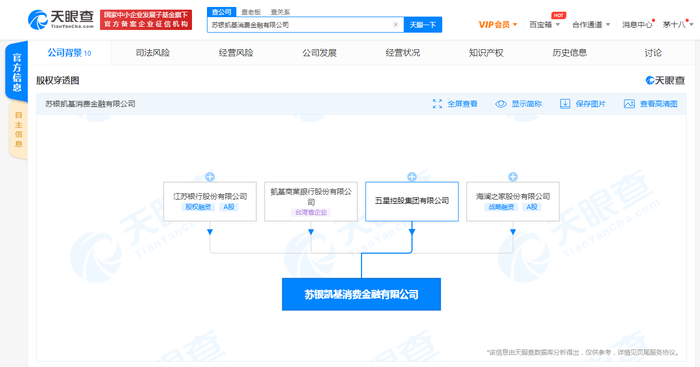Expand plus icon above 五星控股集团有限公司
Image resolution: width=700 pixels, height=367 pixels.
(412, 177)
